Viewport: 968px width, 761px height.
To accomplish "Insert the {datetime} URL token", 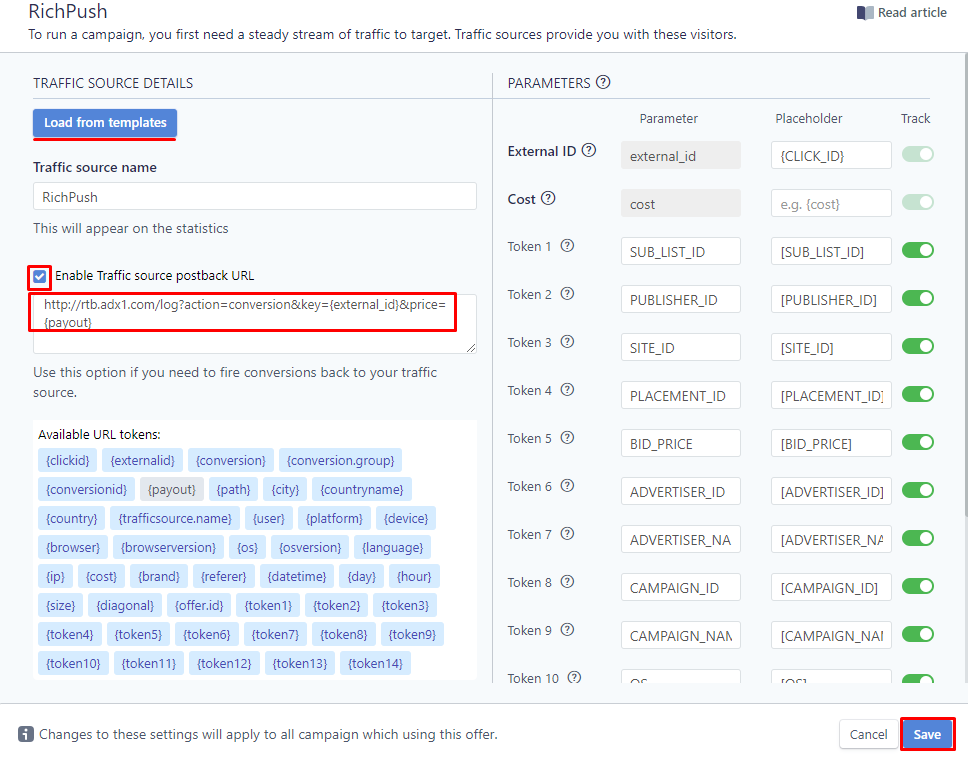I will [297, 576].
